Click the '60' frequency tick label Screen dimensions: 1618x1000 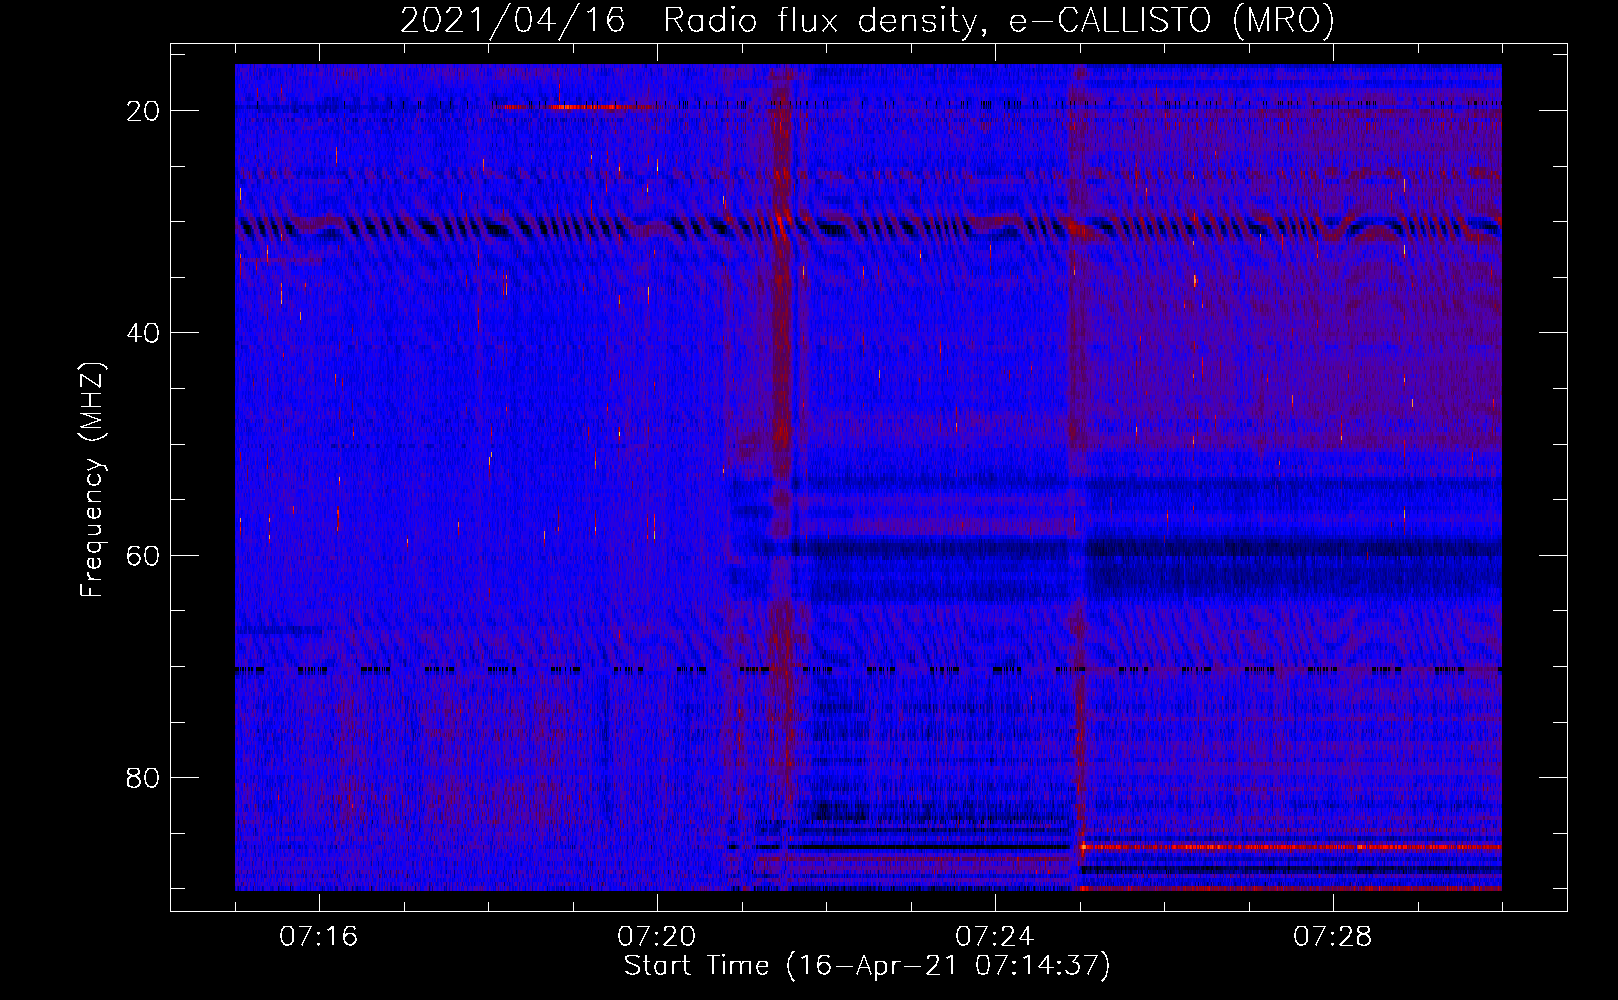tap(143, 556)
